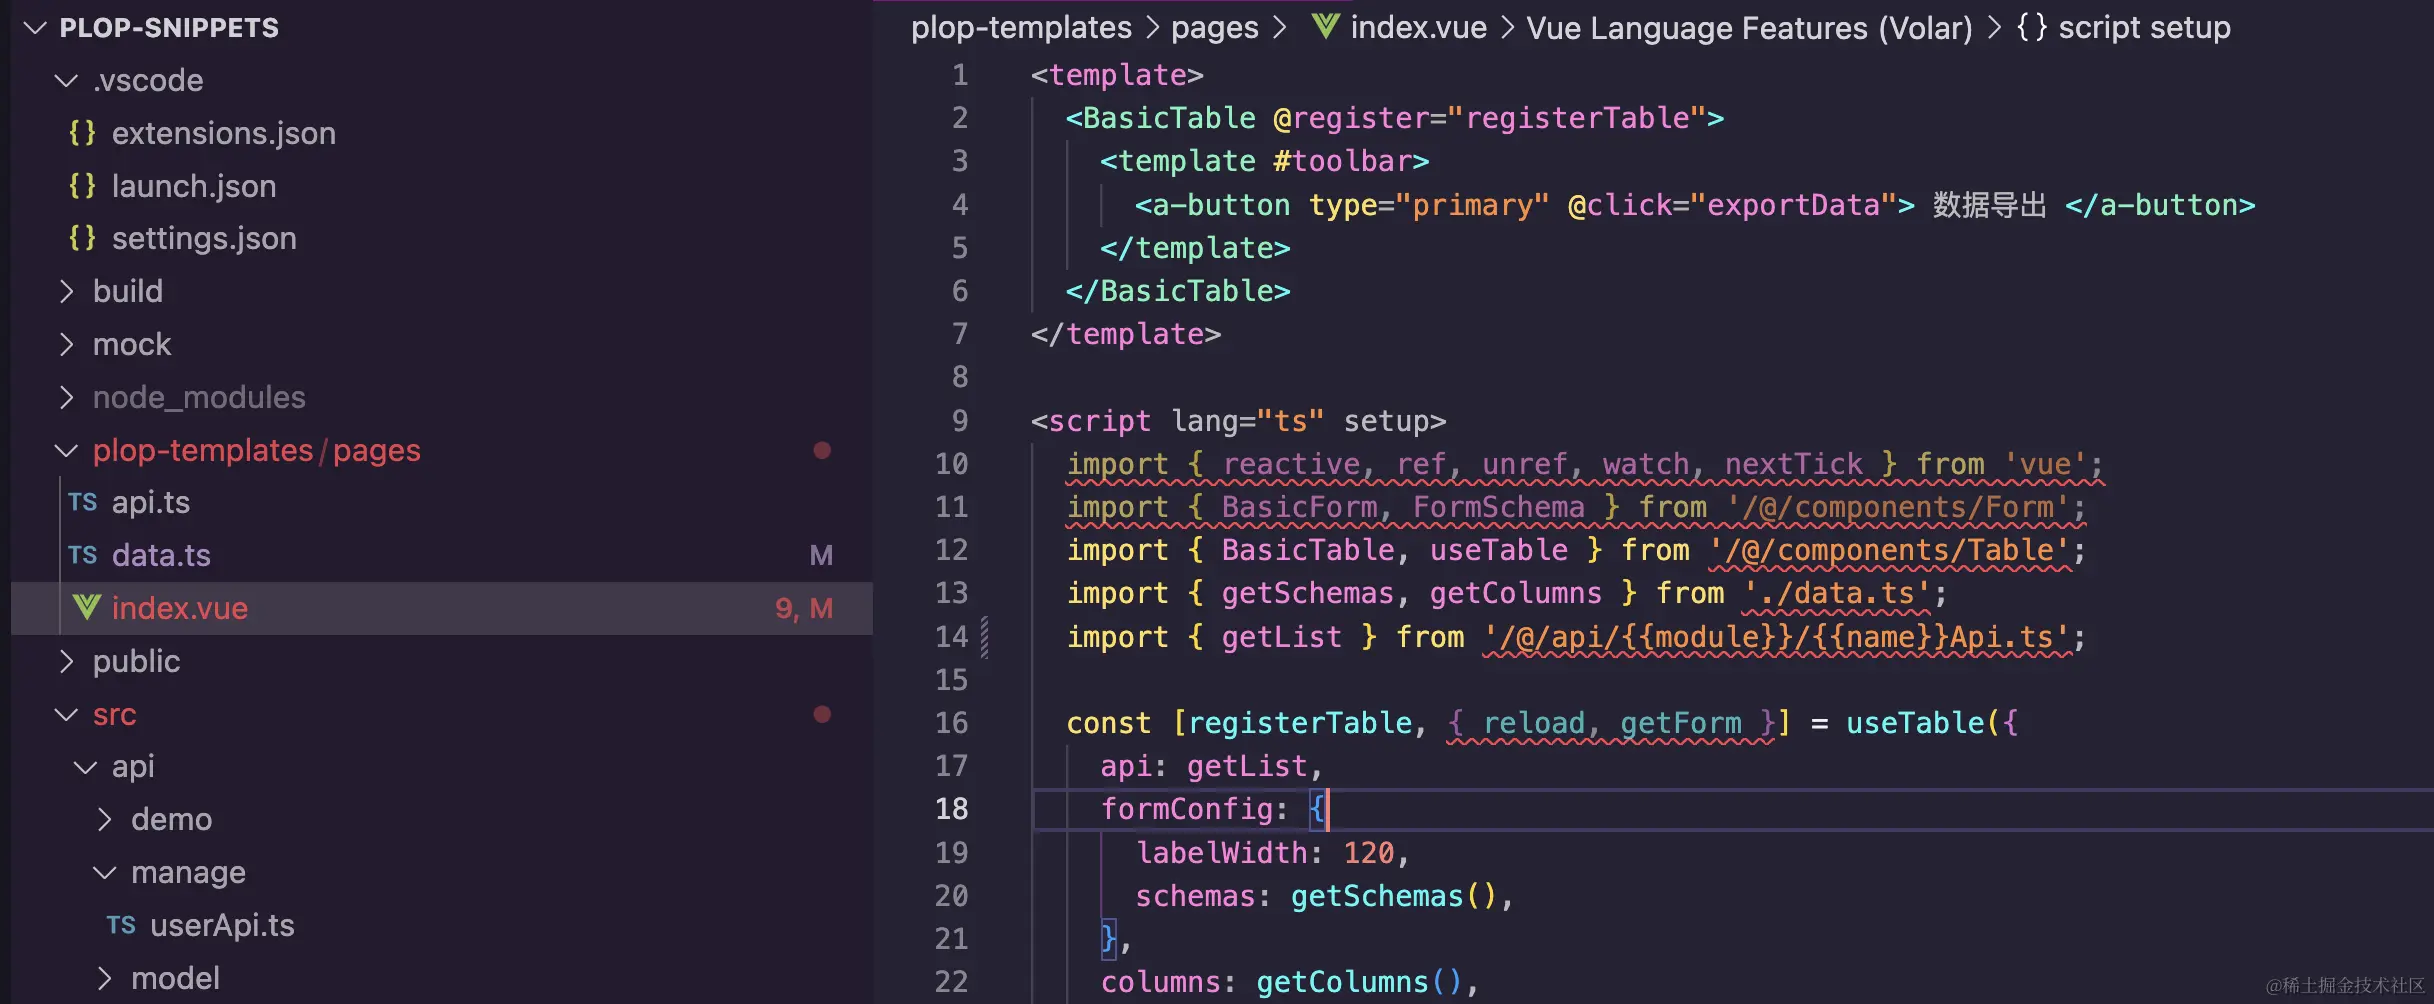Expand the node_modules folder
The height and width of the screenshot is (1004, 2434).
click(x=66, y=397)
